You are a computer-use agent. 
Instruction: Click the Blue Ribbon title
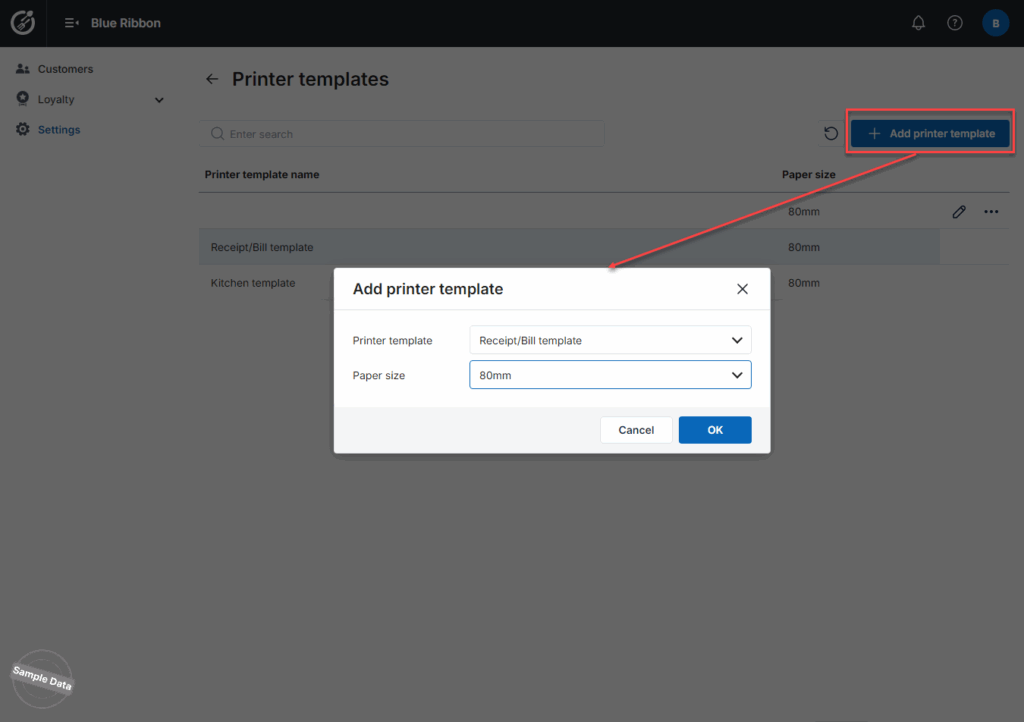pyautogui.click(x=125, y=23)
